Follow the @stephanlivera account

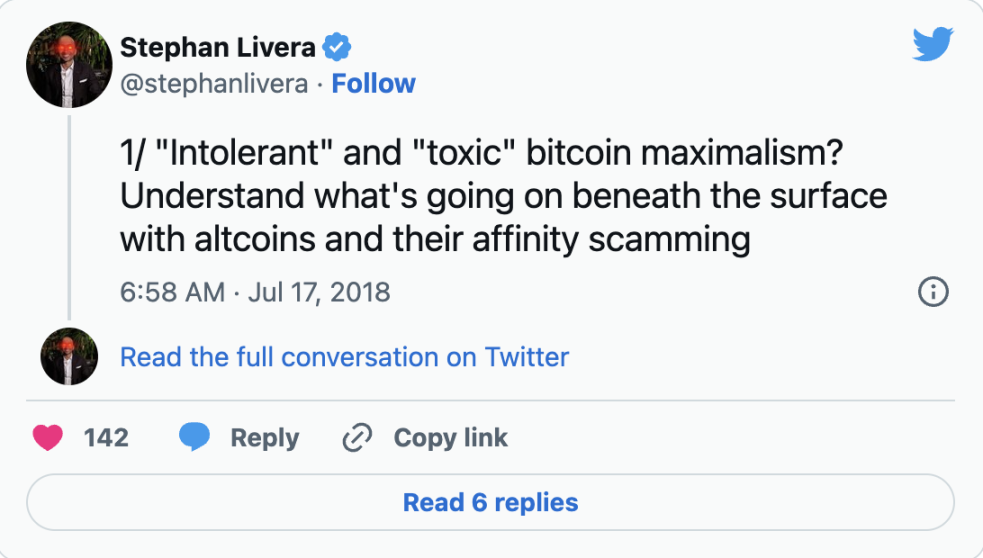pos(373,84)
